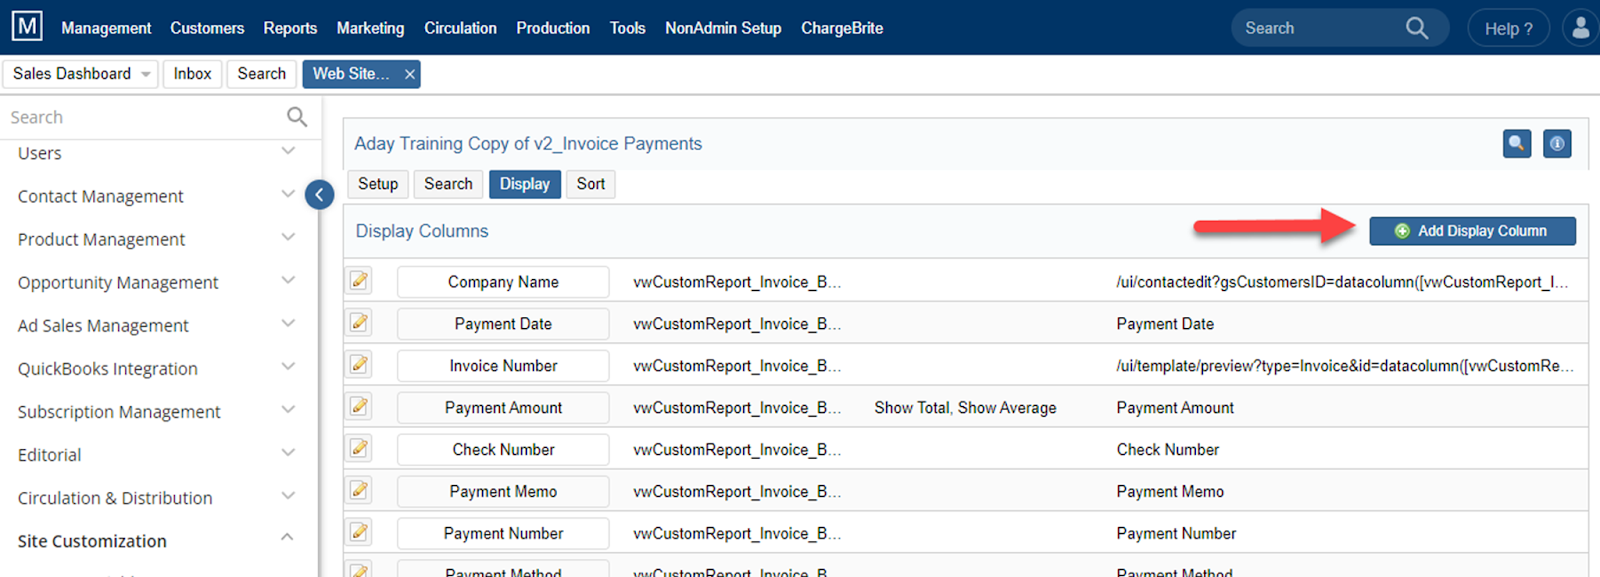The height and width of the screenshot is (577, 1600).
Task: Click the Payment Amount label box
Action: coord(503,408)
